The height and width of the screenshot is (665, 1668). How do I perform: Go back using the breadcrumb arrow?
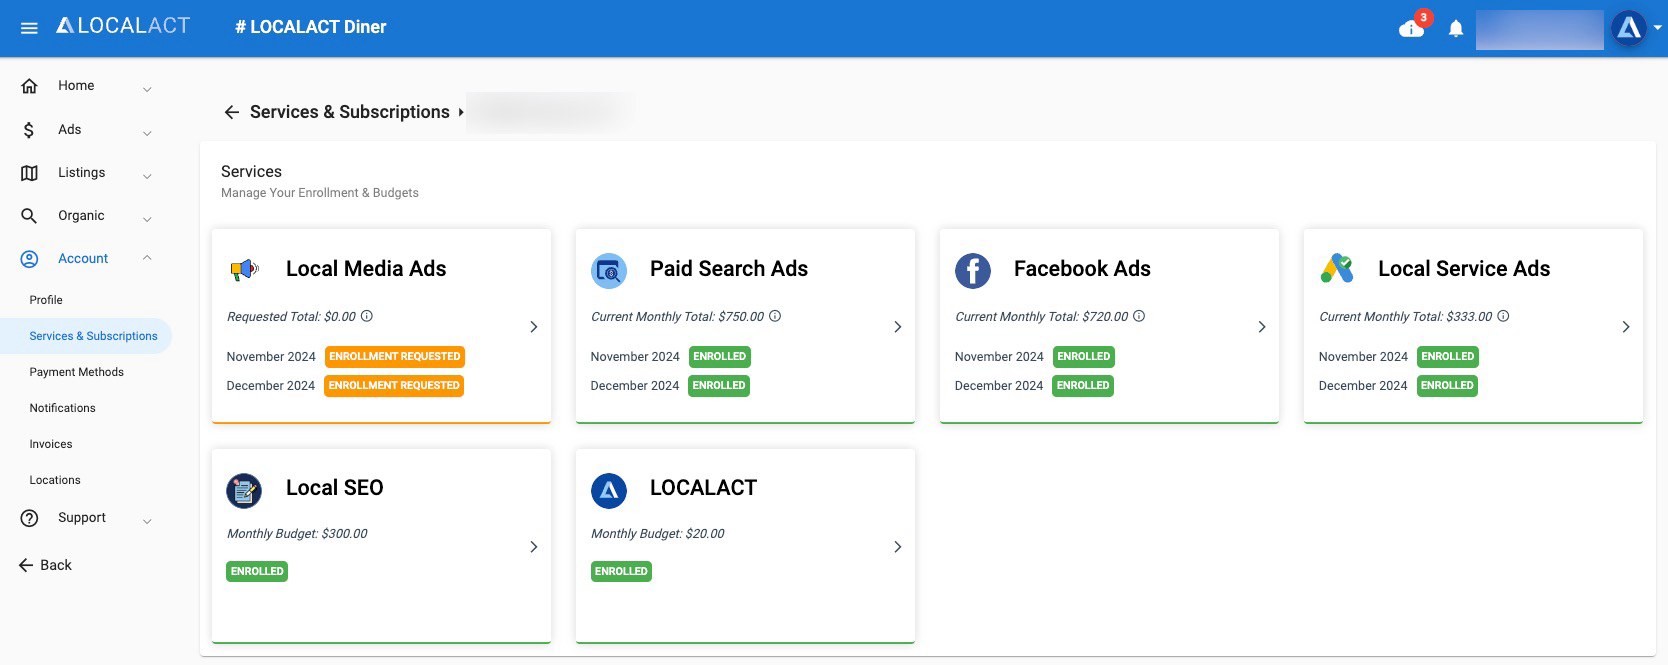click(x=232, y=112)
